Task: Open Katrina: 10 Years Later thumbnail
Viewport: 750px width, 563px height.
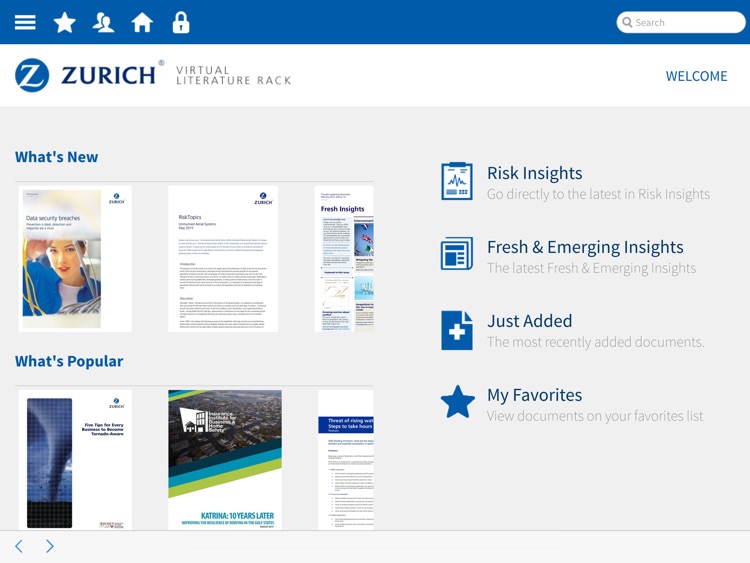Action: [x=225, y=460]
